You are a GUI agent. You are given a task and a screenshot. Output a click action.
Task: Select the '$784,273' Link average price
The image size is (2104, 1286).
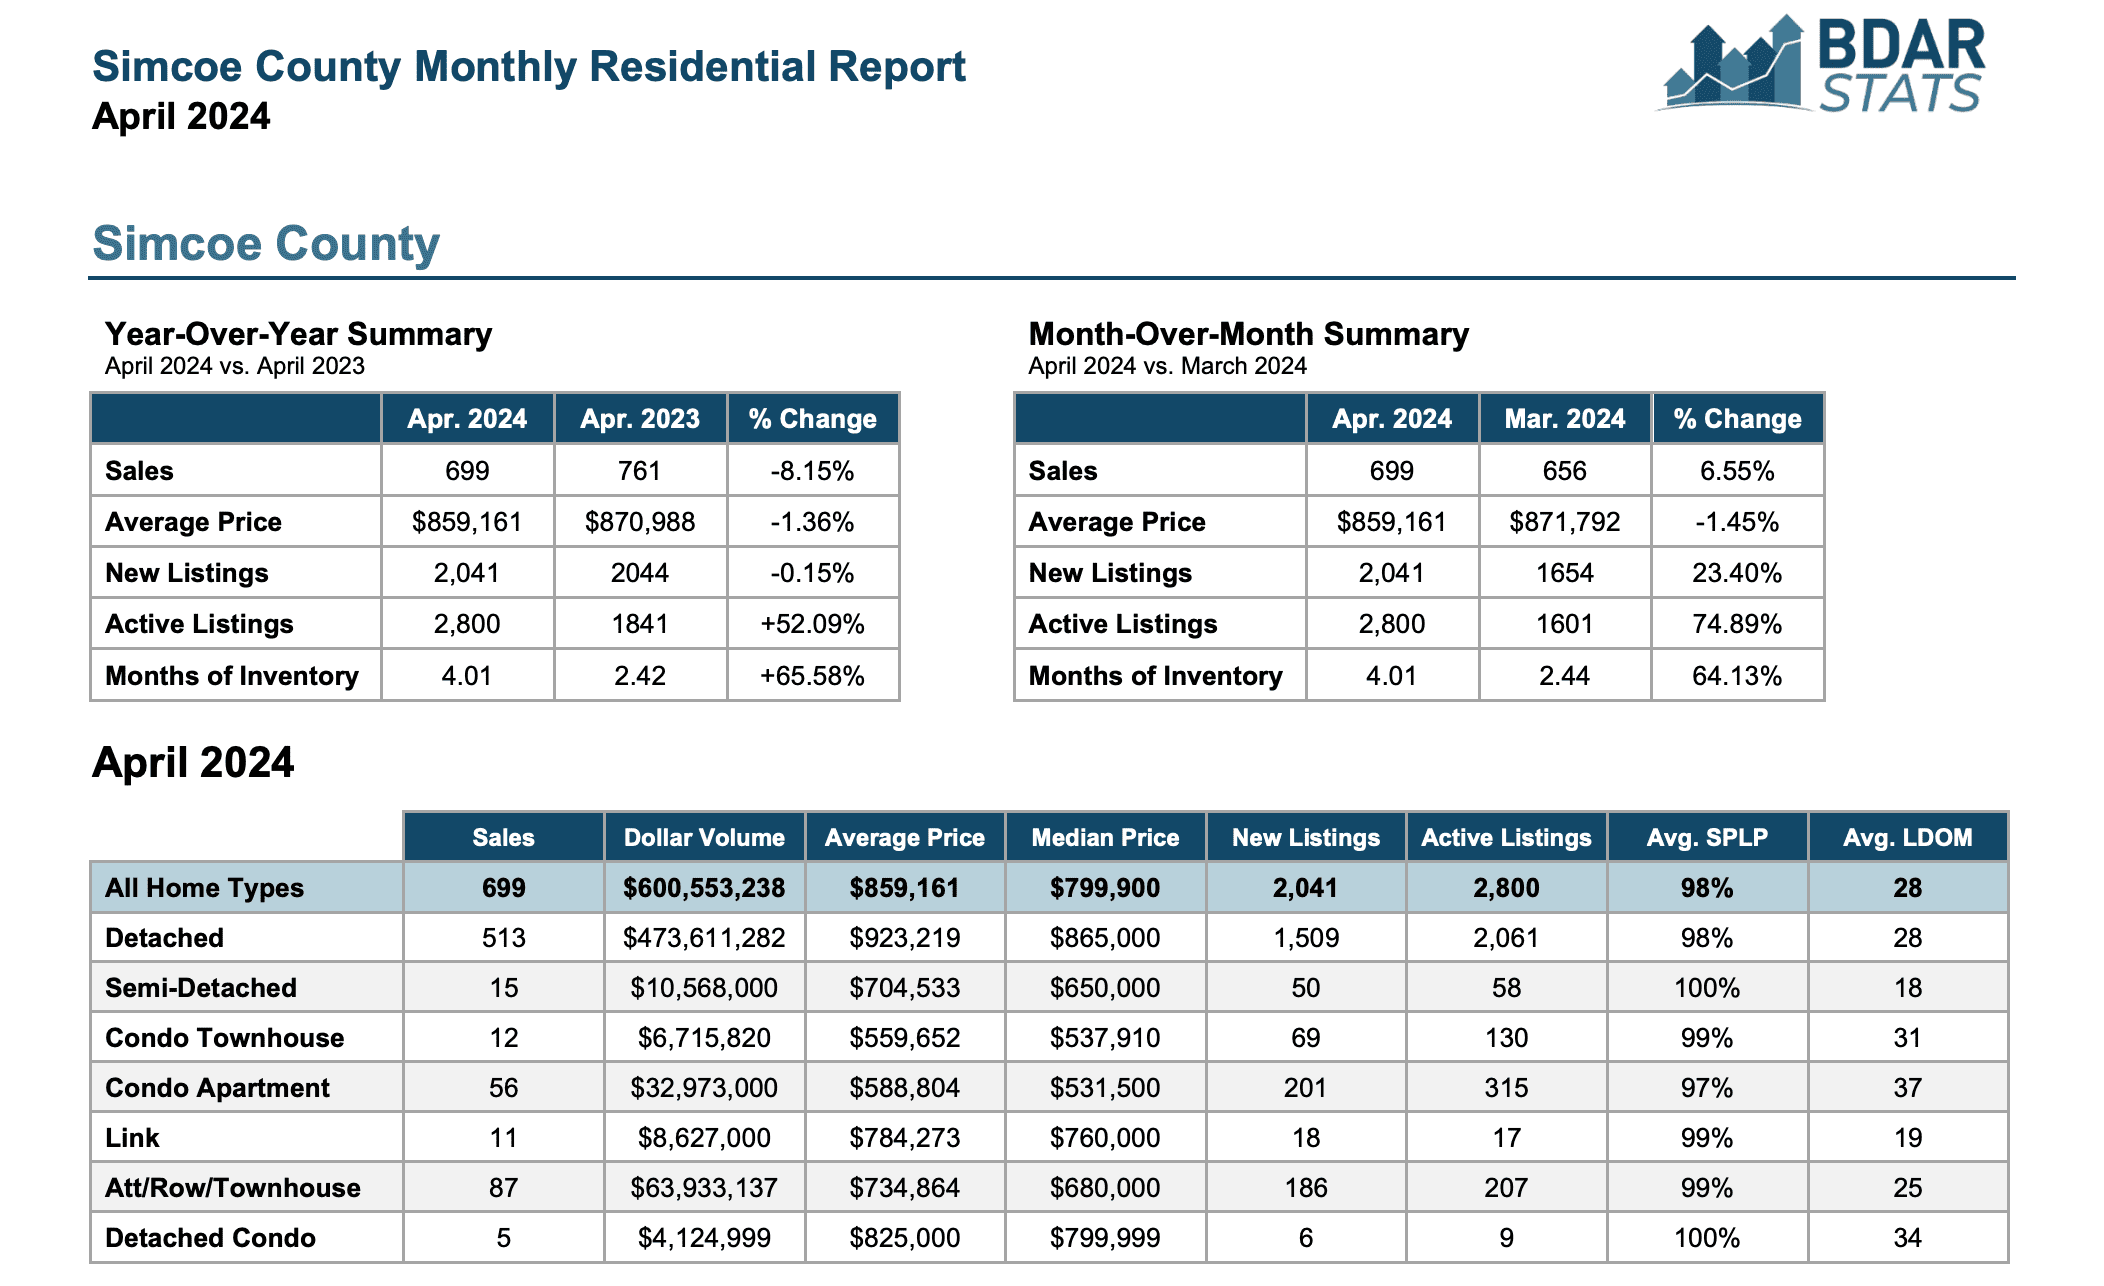905,1138
